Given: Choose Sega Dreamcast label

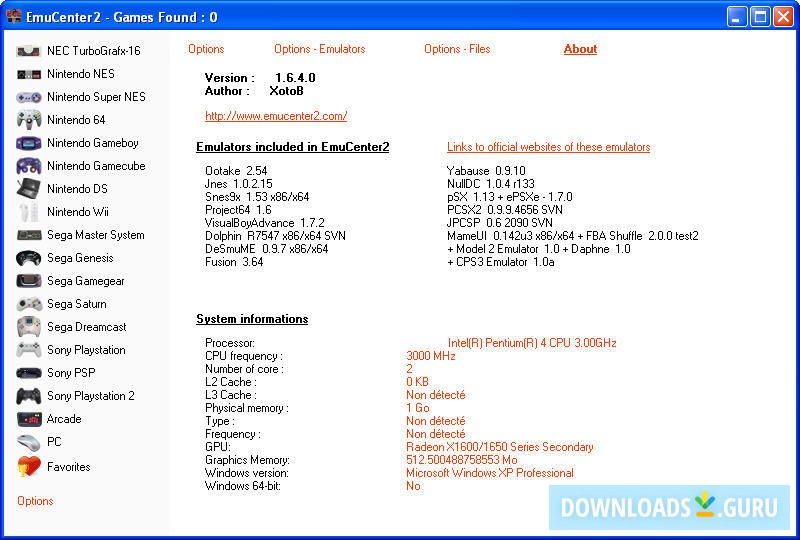Looking at the screenshot, I should click(x=86, y=327).
